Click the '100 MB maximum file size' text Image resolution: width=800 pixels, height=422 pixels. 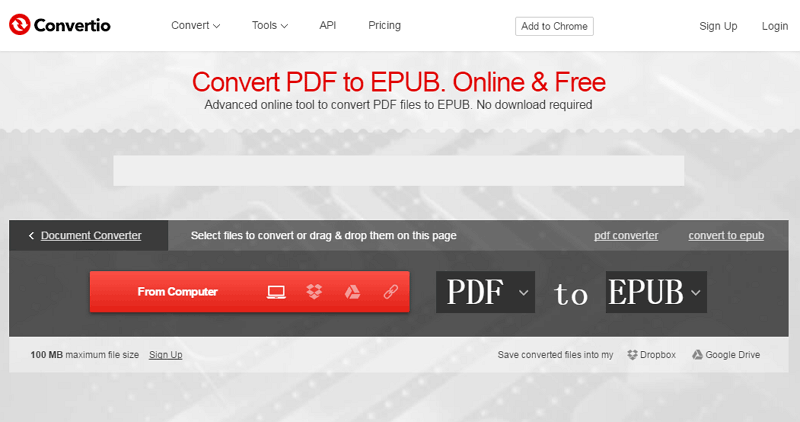point(85,355)
